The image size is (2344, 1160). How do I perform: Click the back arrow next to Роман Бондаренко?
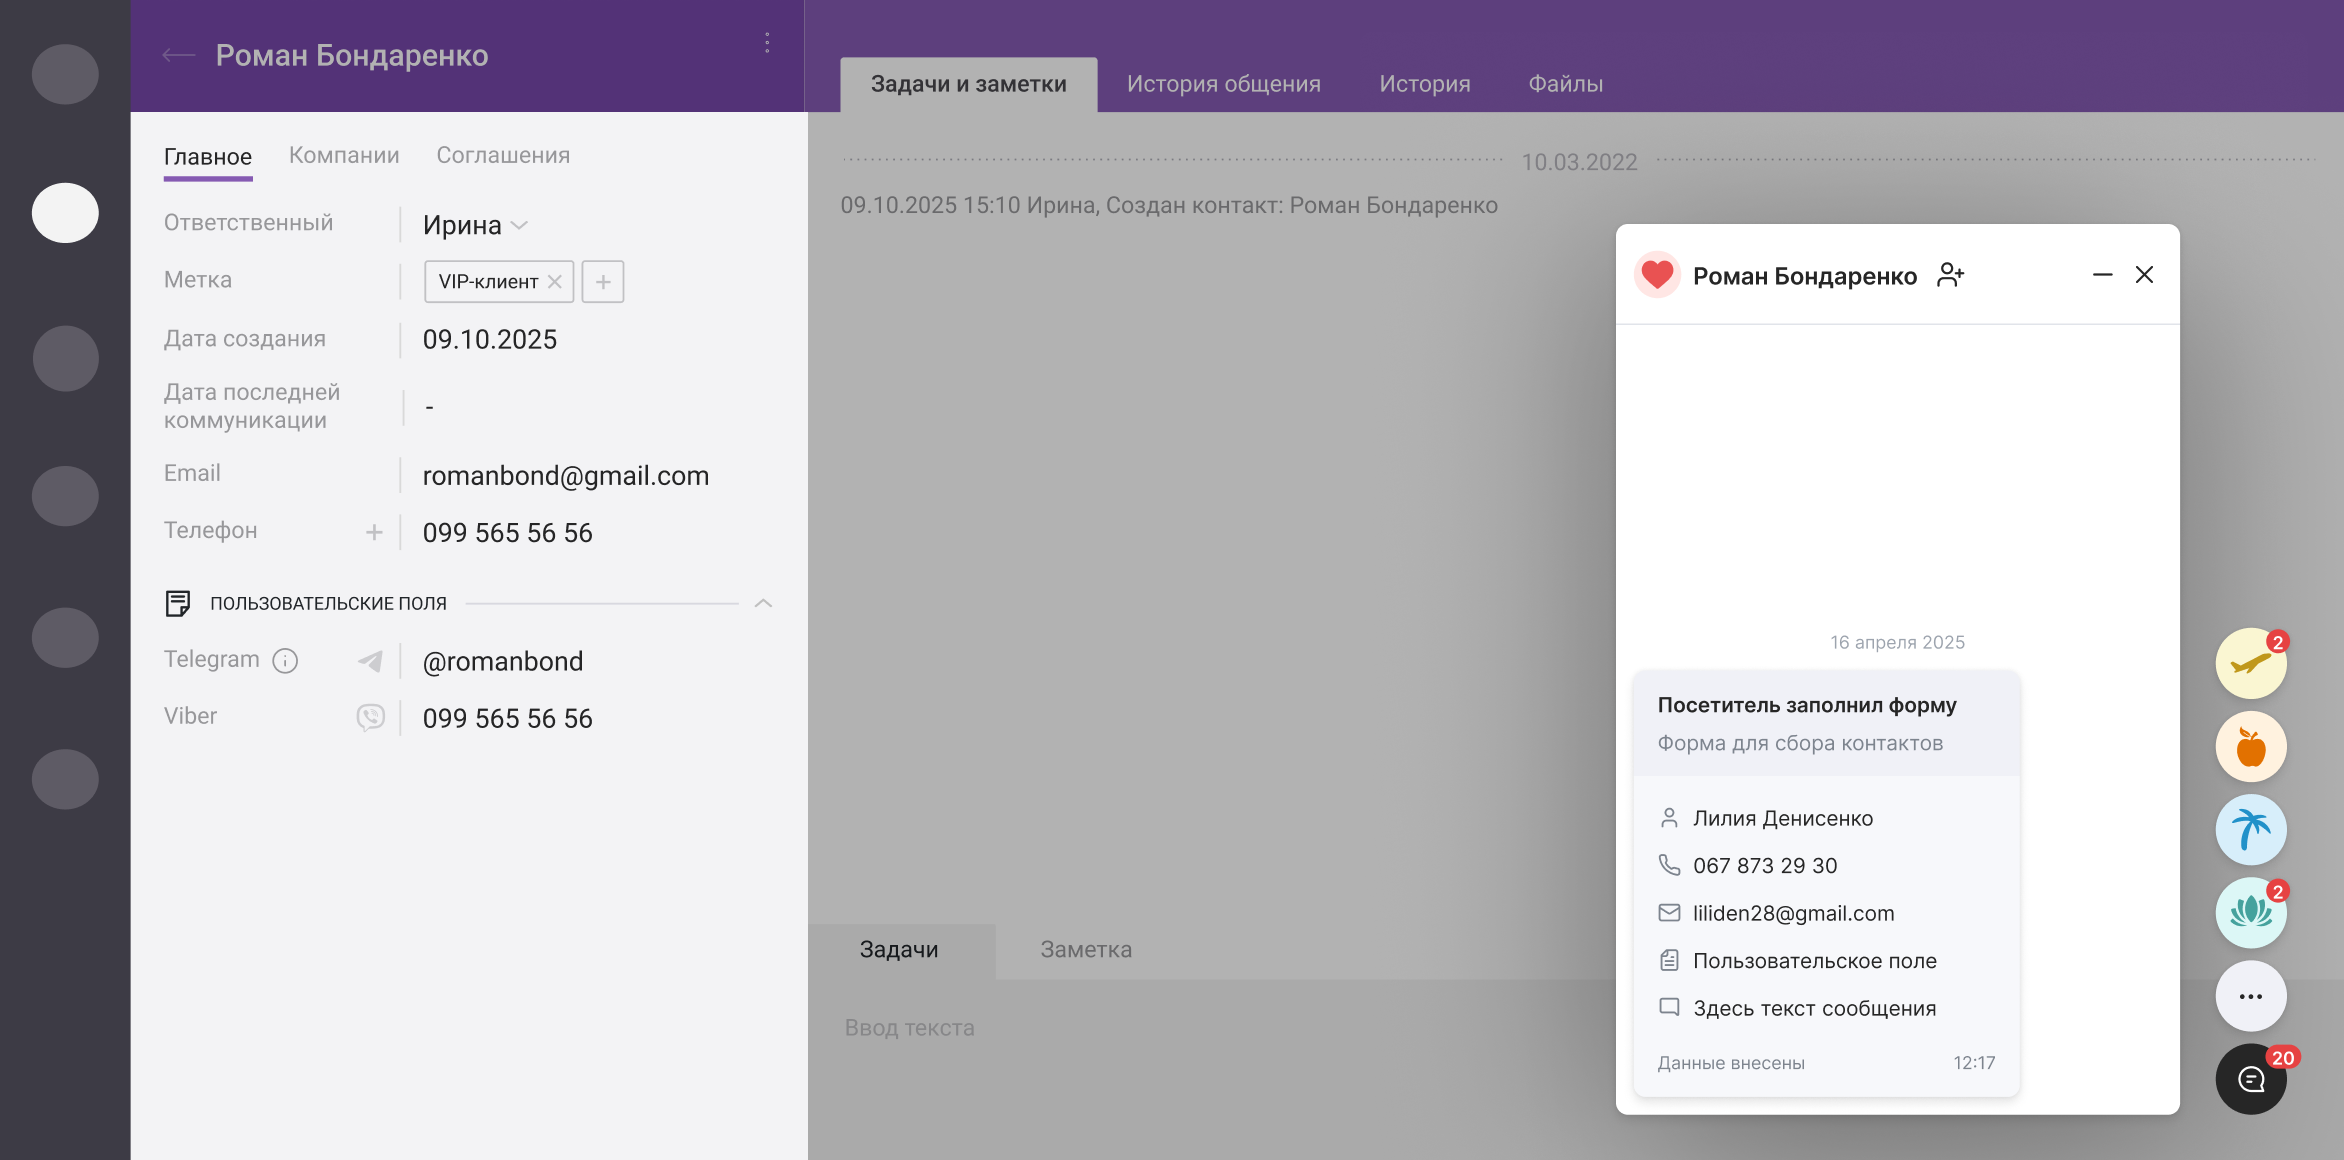pos(178,55)
